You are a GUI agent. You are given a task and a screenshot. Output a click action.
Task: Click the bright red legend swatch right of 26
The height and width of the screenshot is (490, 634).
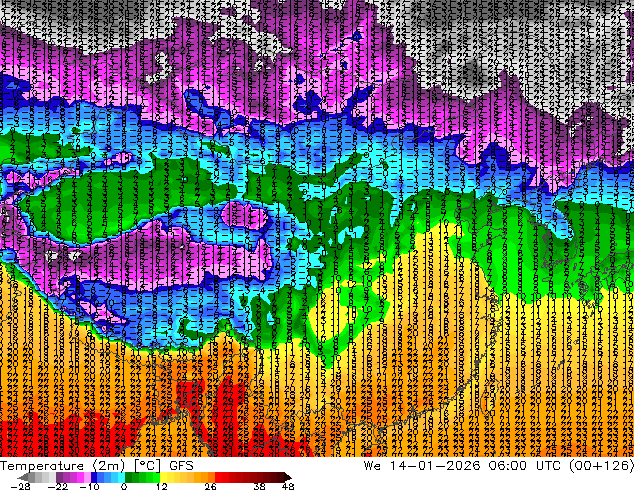[218, 477]
